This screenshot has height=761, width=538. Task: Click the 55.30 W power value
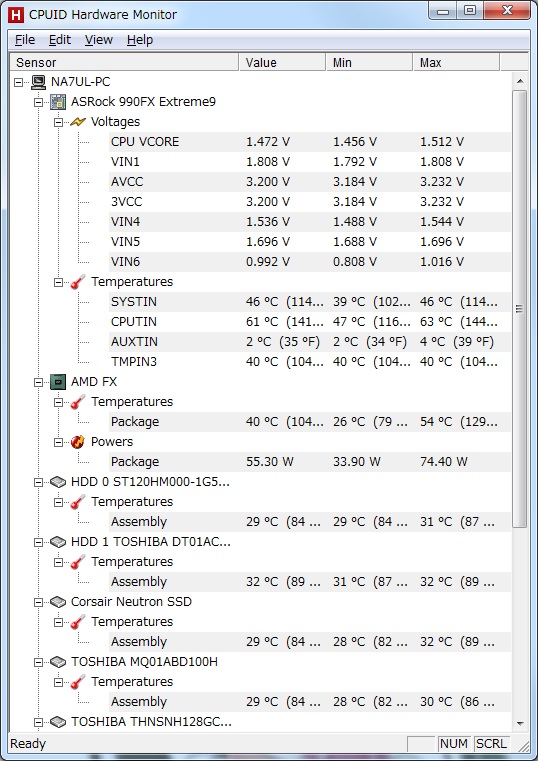(x=270, y=462)
